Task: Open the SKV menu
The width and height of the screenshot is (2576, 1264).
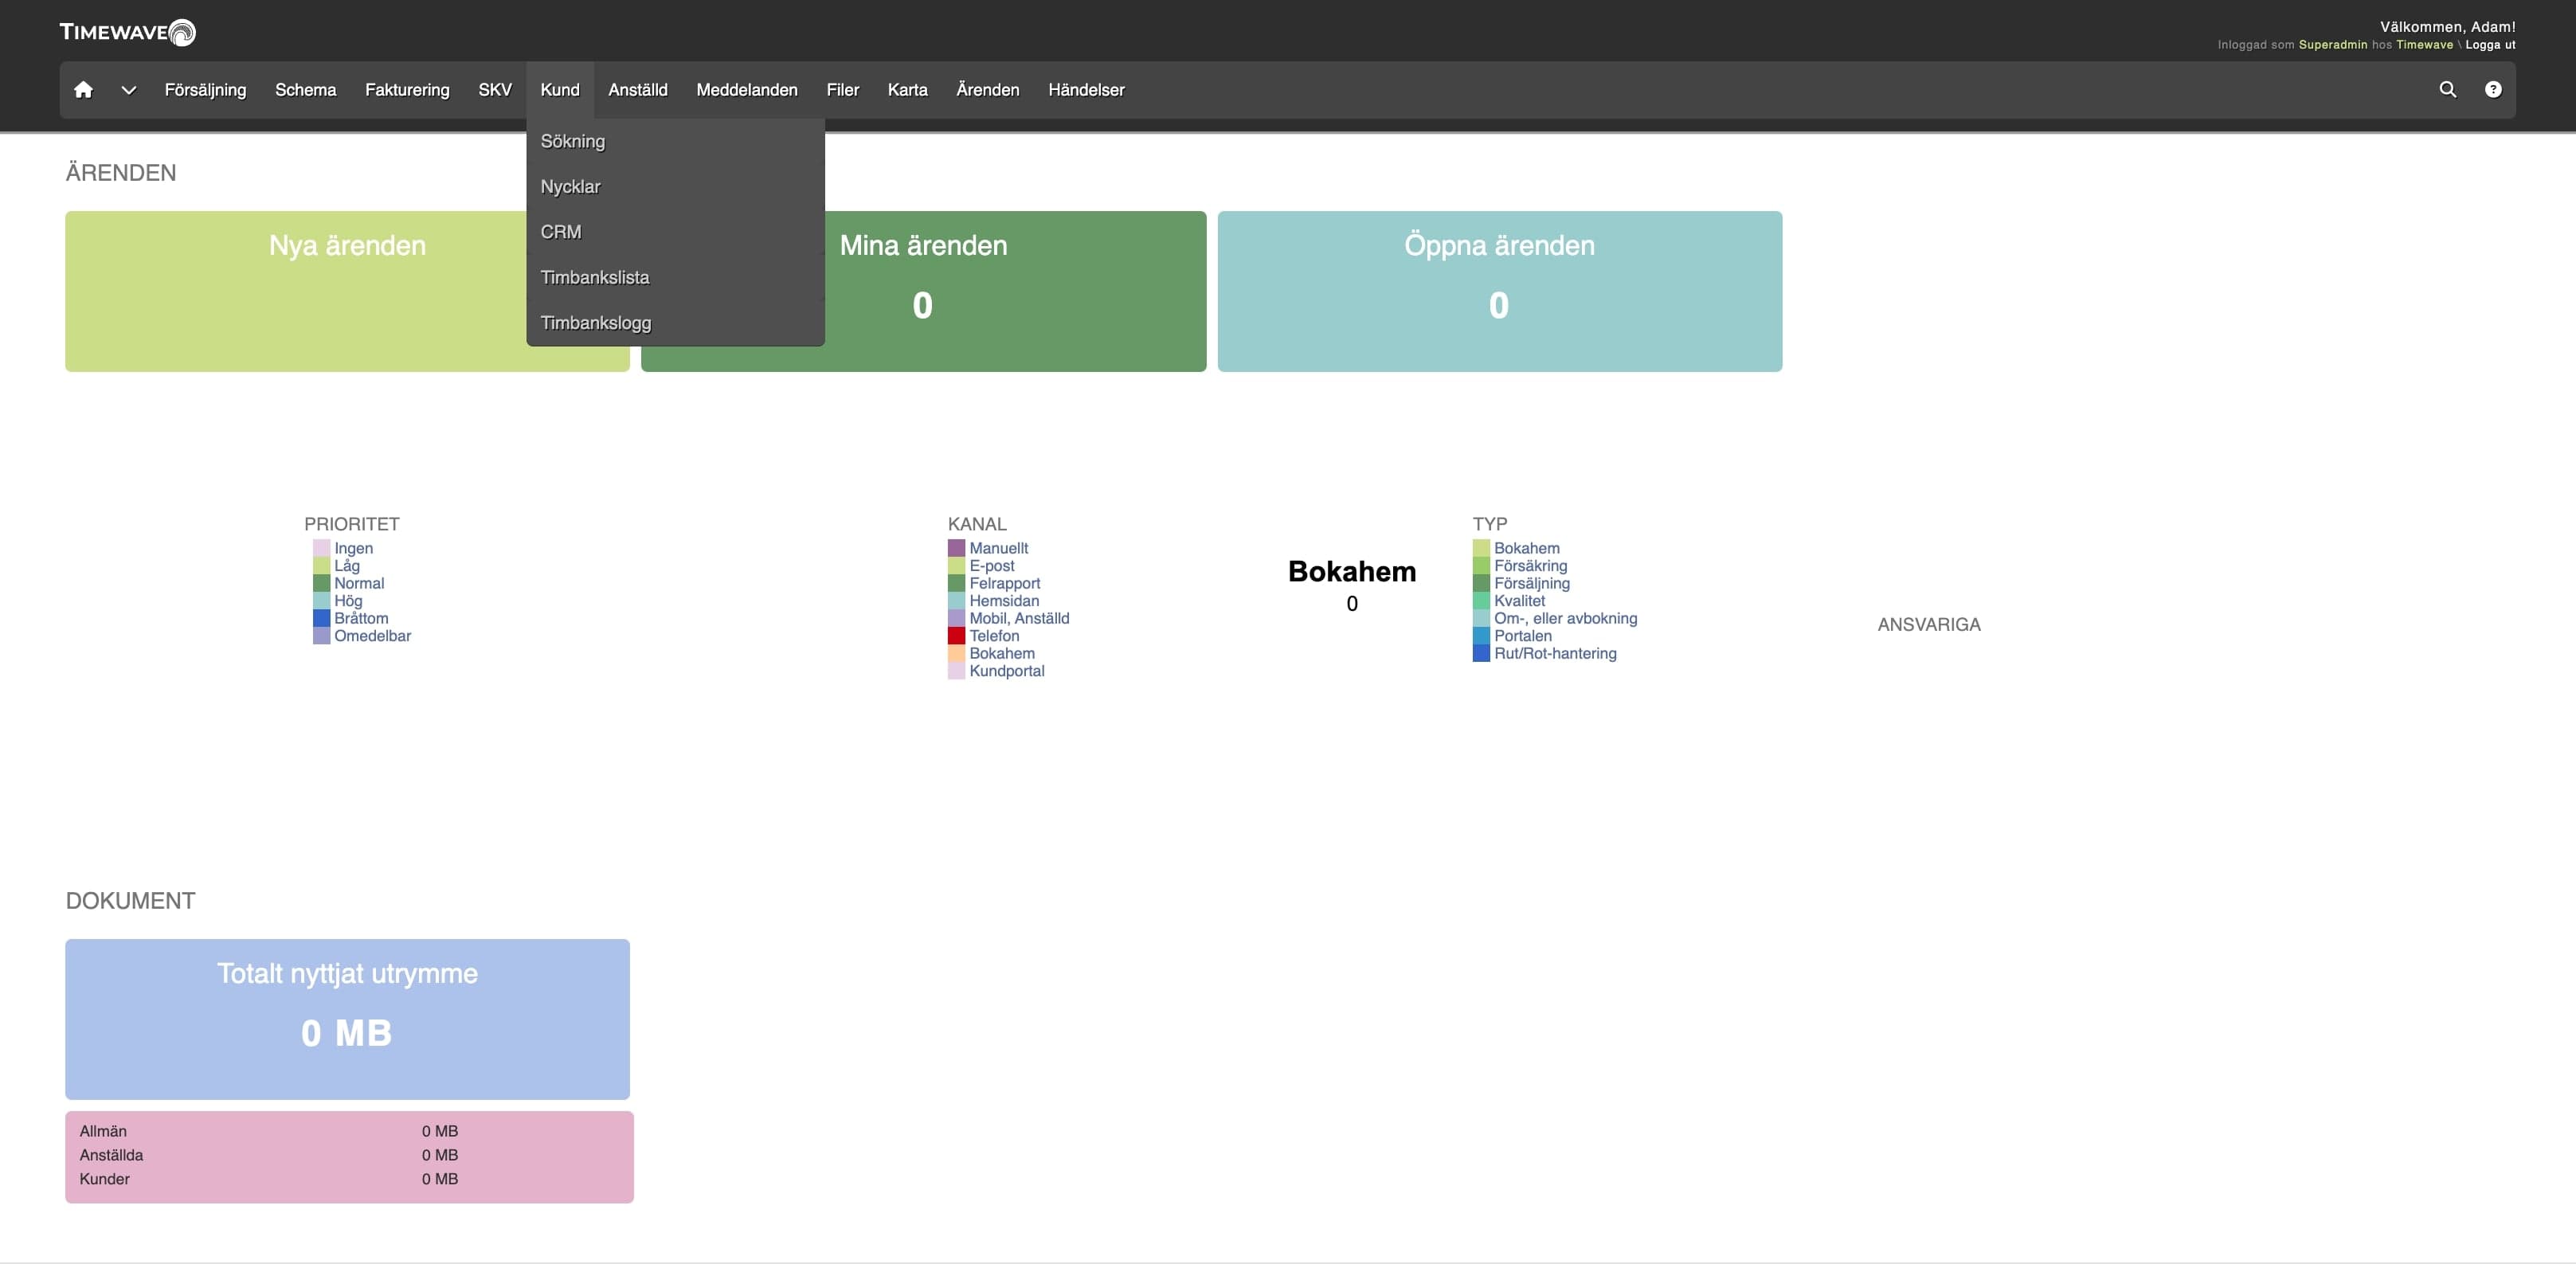Action: pos(495,90)
